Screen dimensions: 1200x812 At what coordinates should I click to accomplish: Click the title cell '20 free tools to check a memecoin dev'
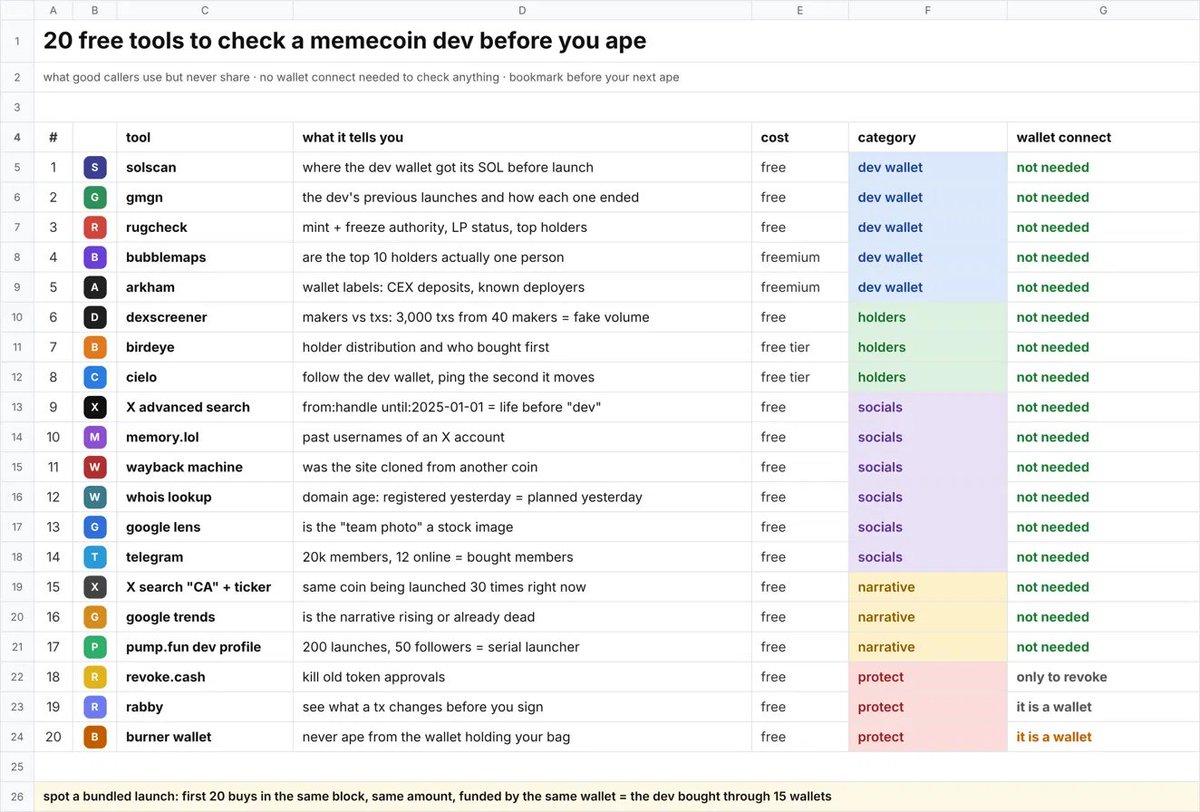(345, 41)
